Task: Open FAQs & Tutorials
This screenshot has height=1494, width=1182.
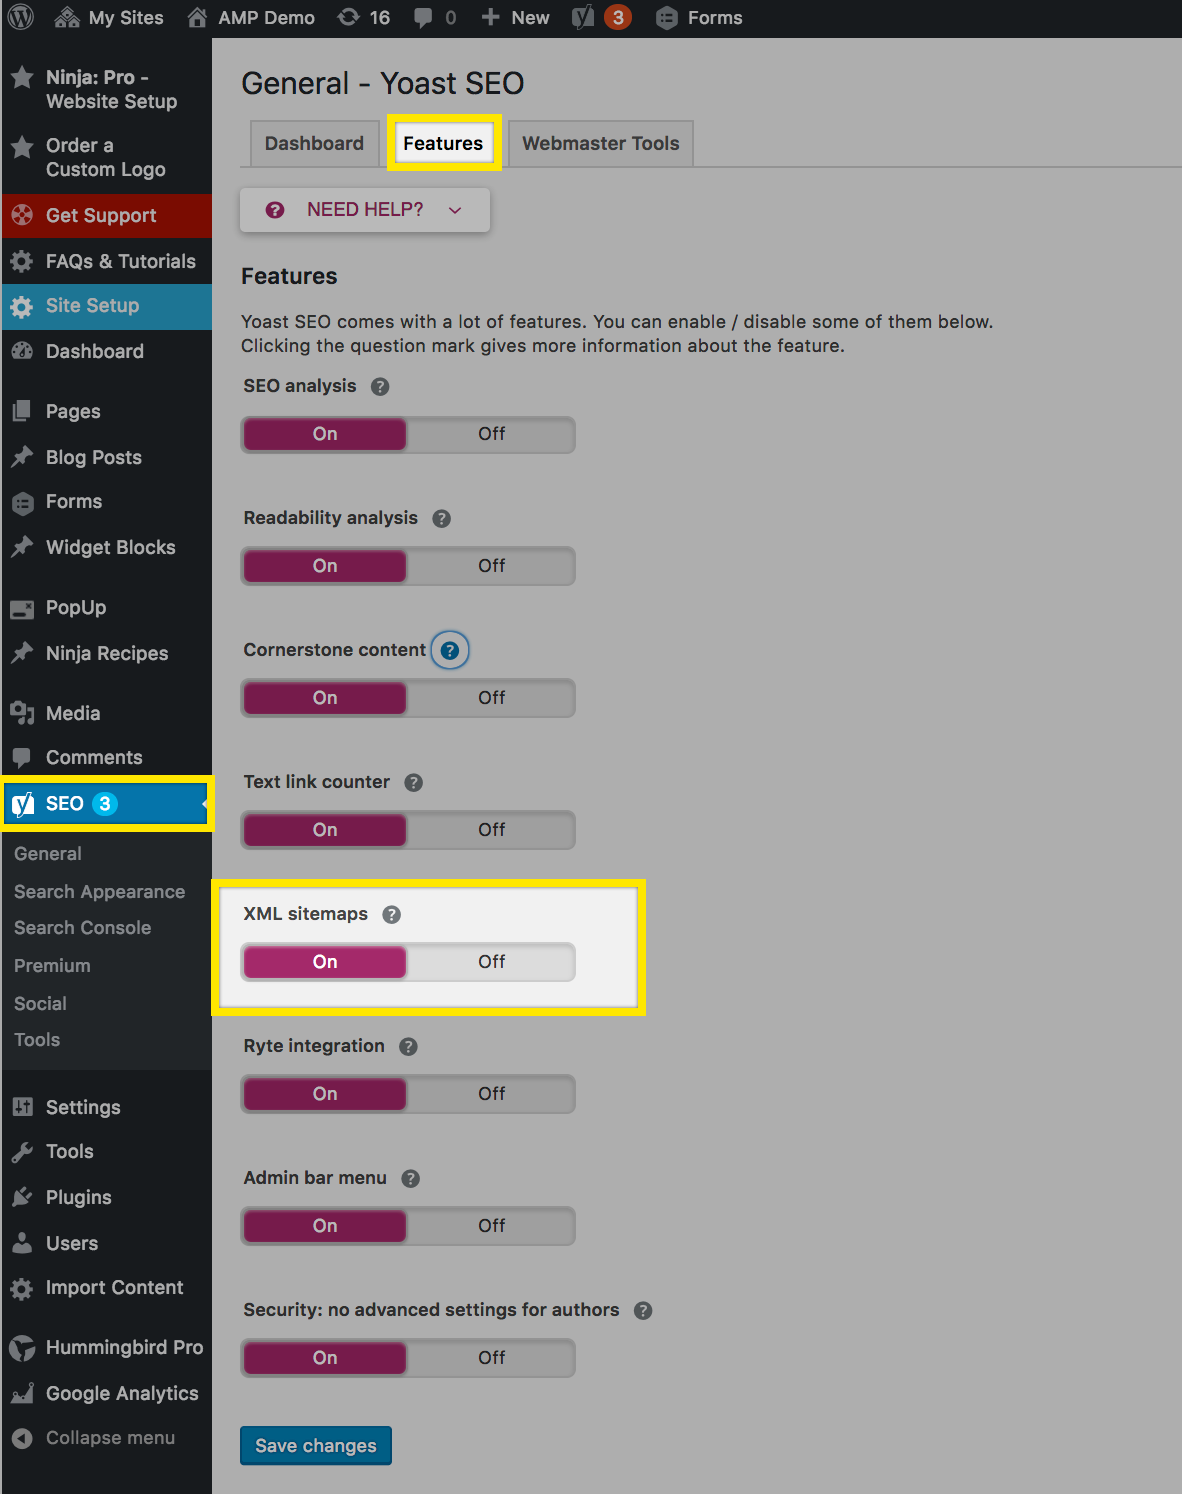Action: click(x=106, y=261)
